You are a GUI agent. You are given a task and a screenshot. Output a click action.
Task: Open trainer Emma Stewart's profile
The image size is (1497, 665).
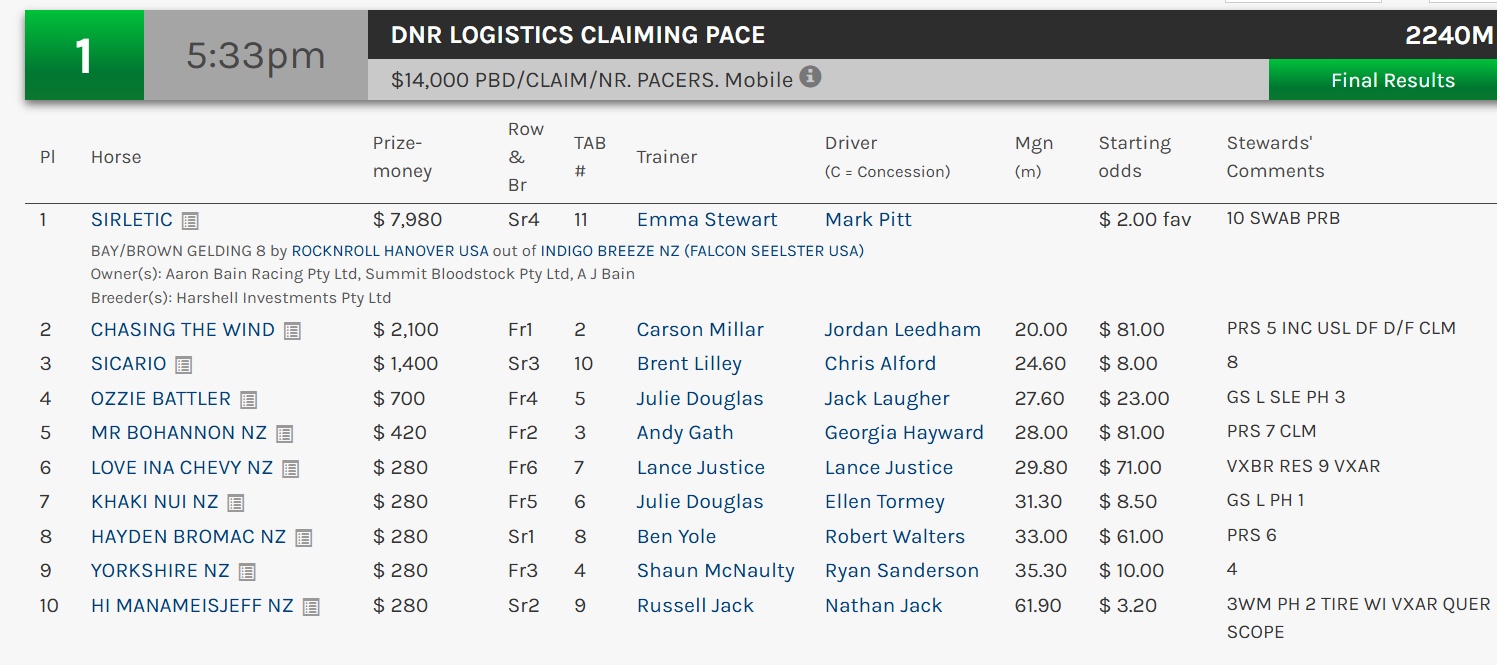pyautogui.click(x=707, y=220)
